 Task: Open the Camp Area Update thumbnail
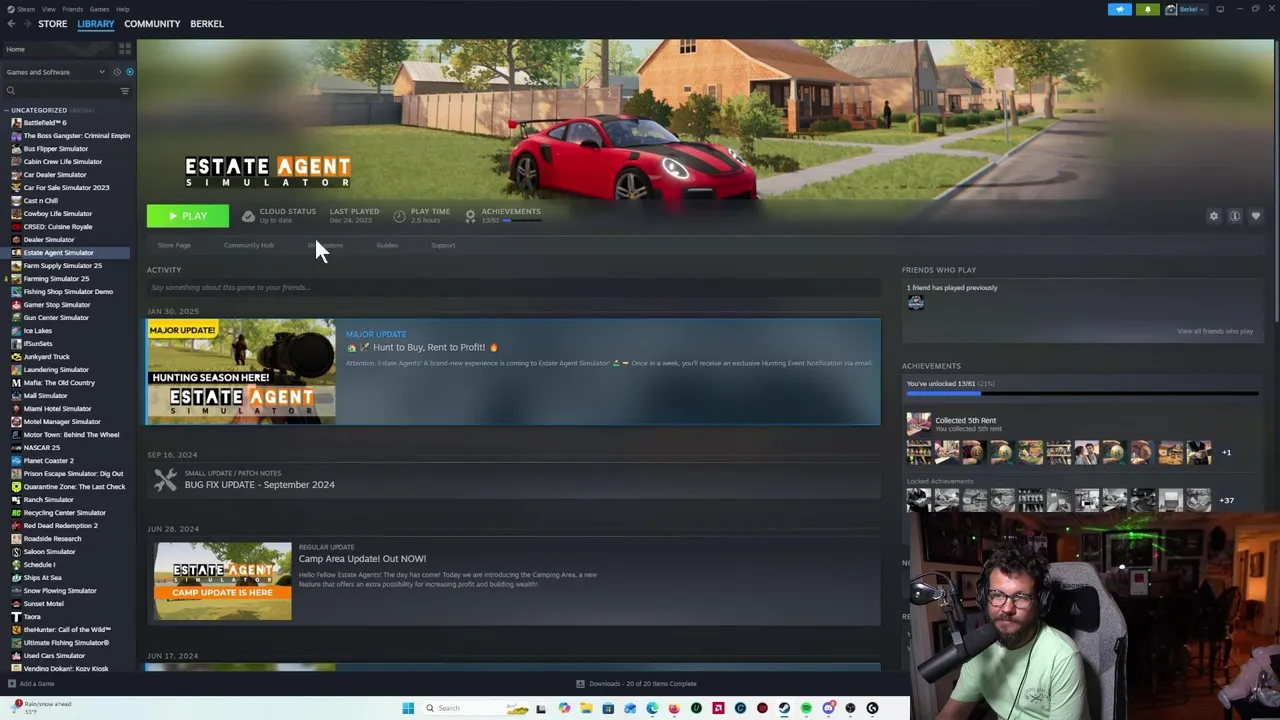tap(222, 581)
